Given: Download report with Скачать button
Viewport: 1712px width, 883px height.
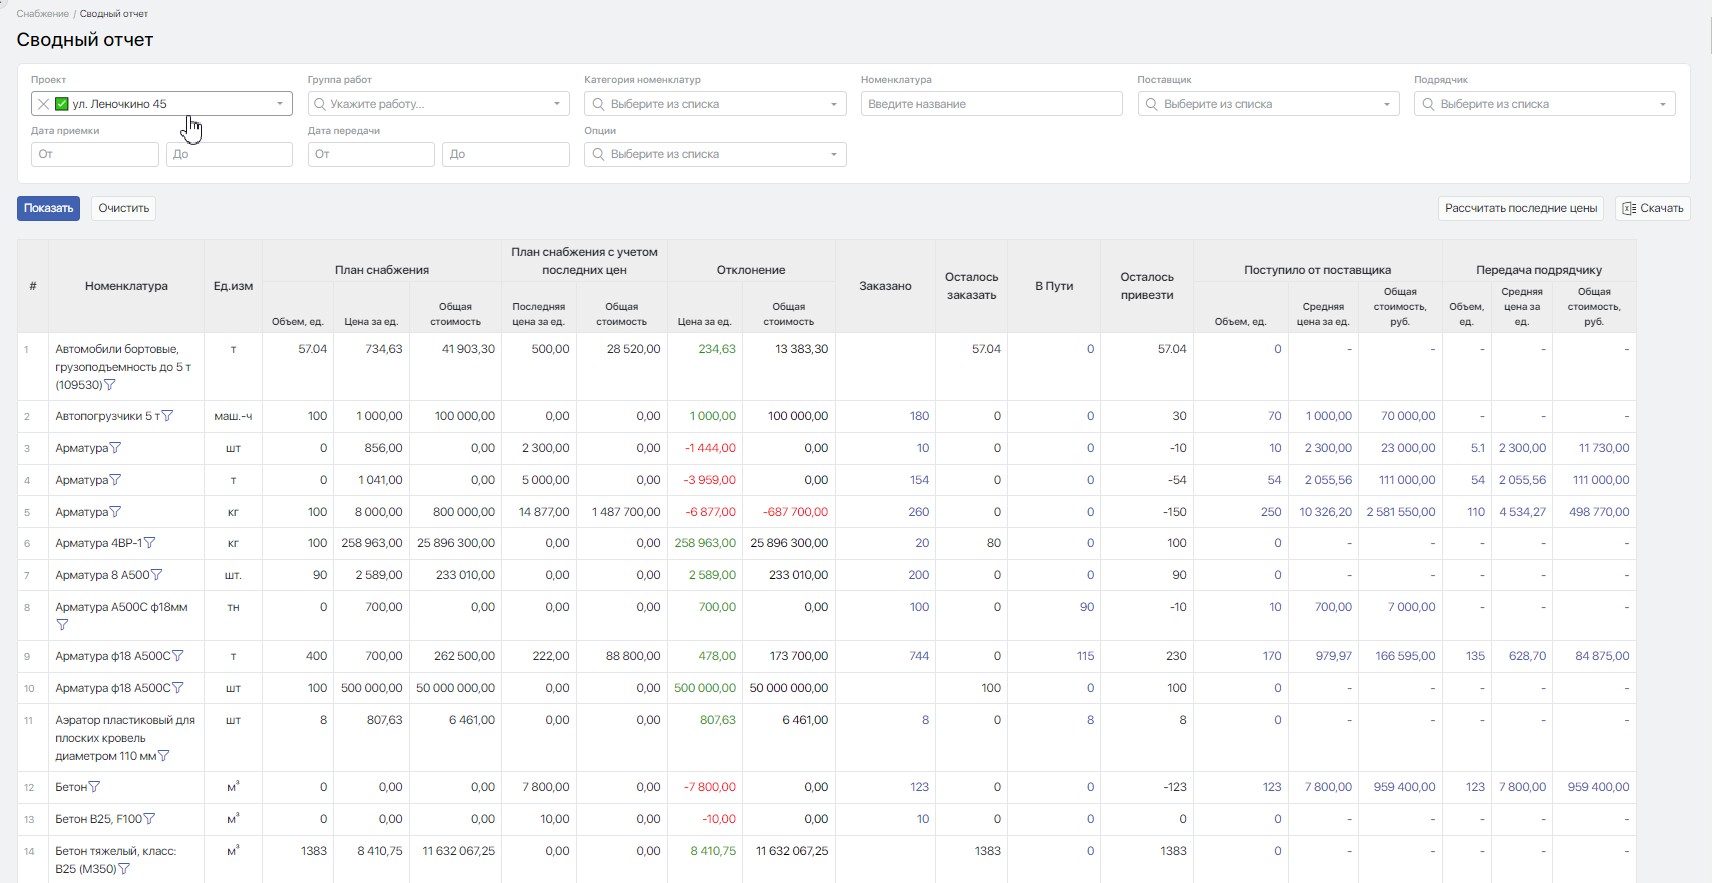Looking at the screenshot, I should coord(1652,208).
